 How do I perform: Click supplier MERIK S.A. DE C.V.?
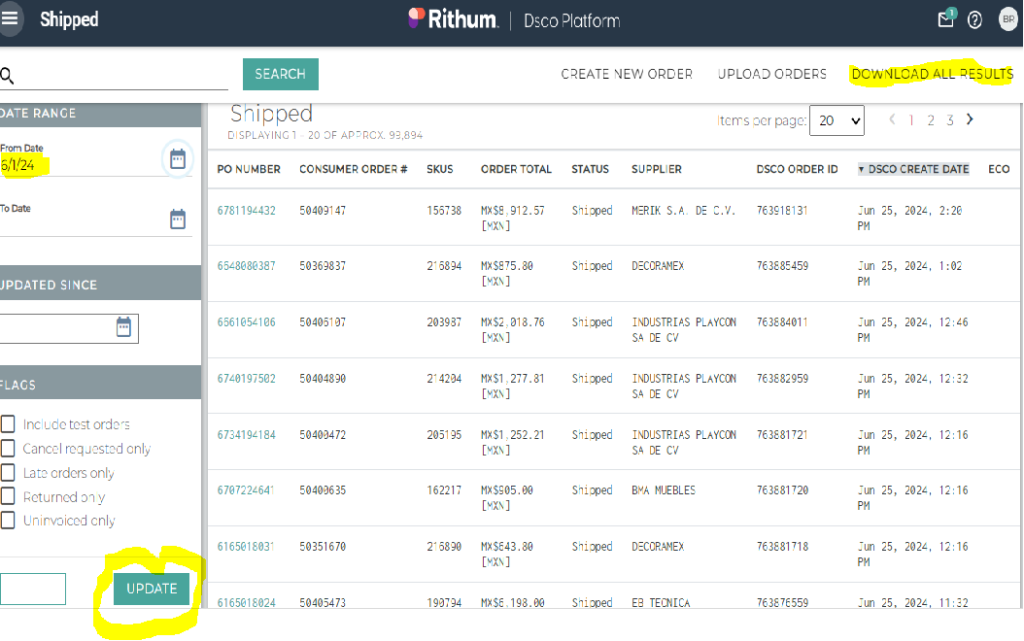click(683, 211)
